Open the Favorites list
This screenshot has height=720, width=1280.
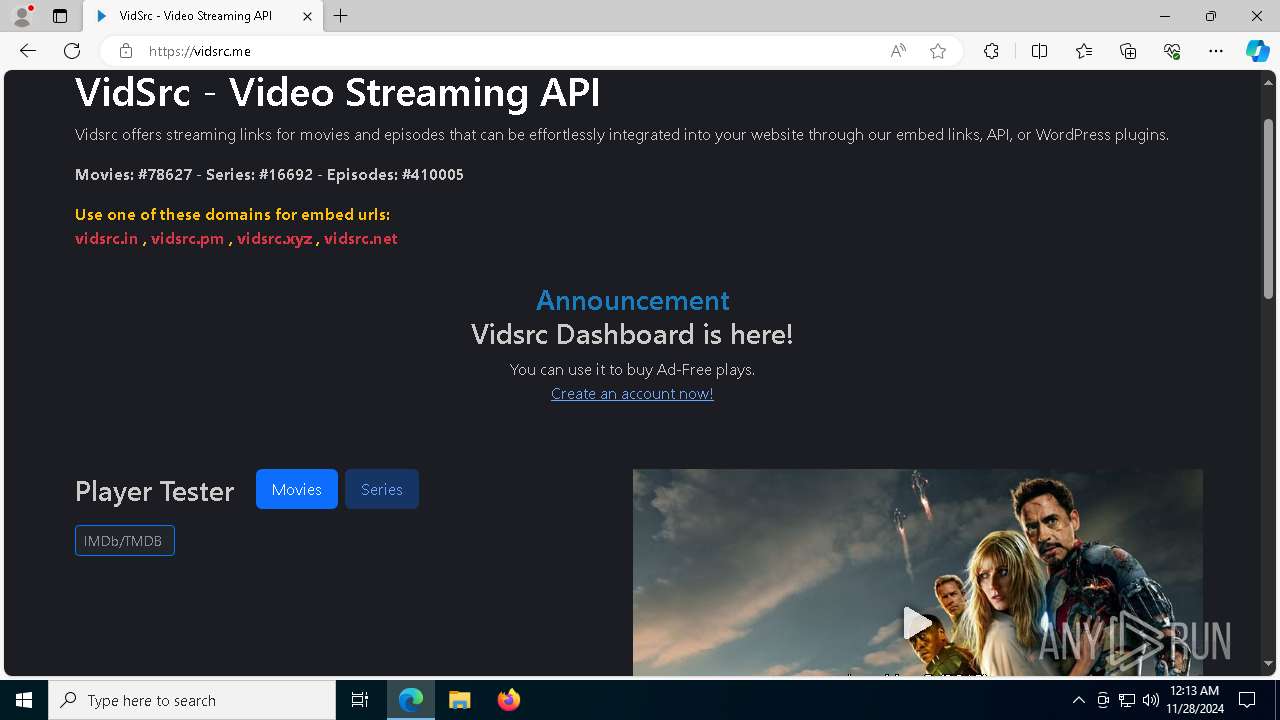[x=1084, y=51]
